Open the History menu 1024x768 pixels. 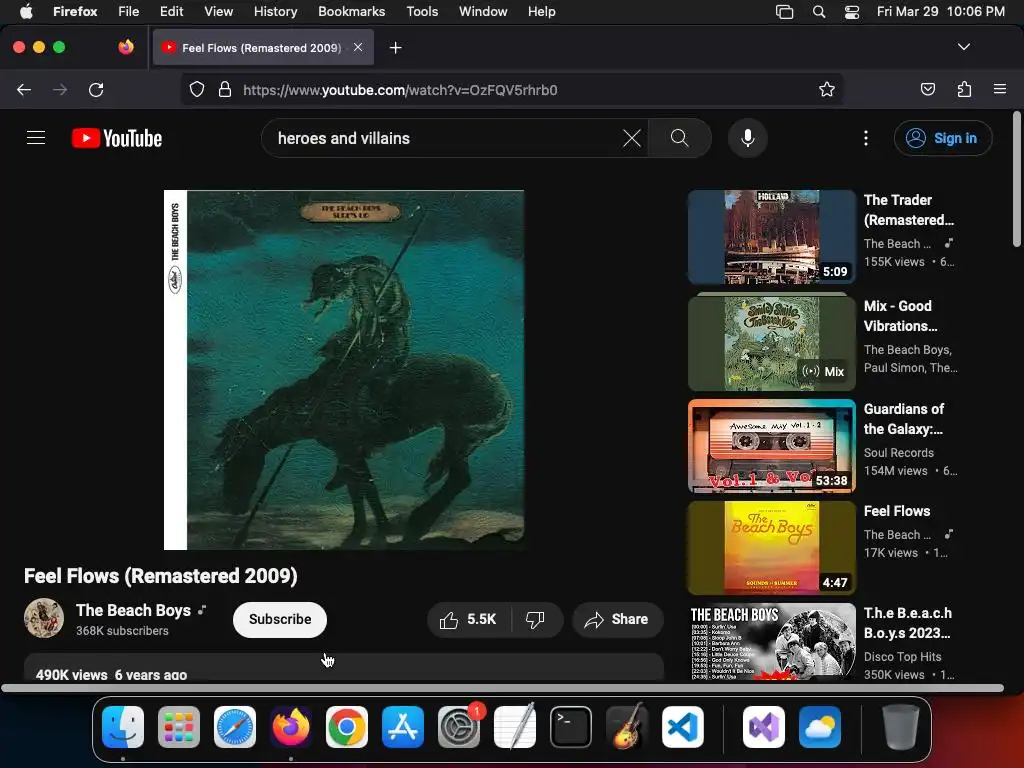pos(275,11)
